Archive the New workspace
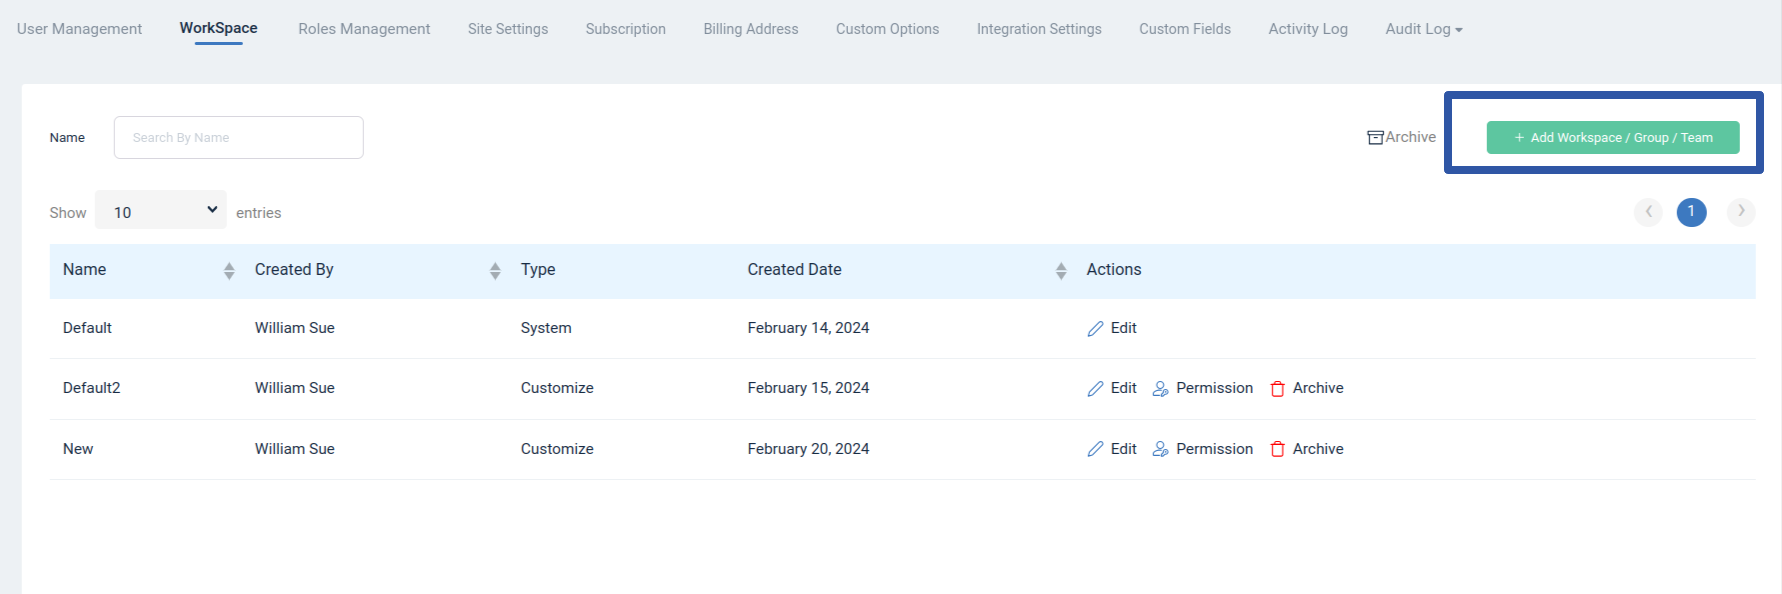The height and width of the screenshot is (594, 1782). coord(1318,449)
